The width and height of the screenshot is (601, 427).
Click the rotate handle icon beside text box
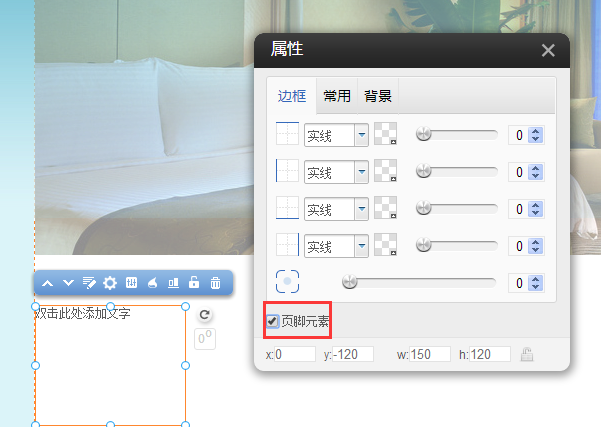pos(204,315)
